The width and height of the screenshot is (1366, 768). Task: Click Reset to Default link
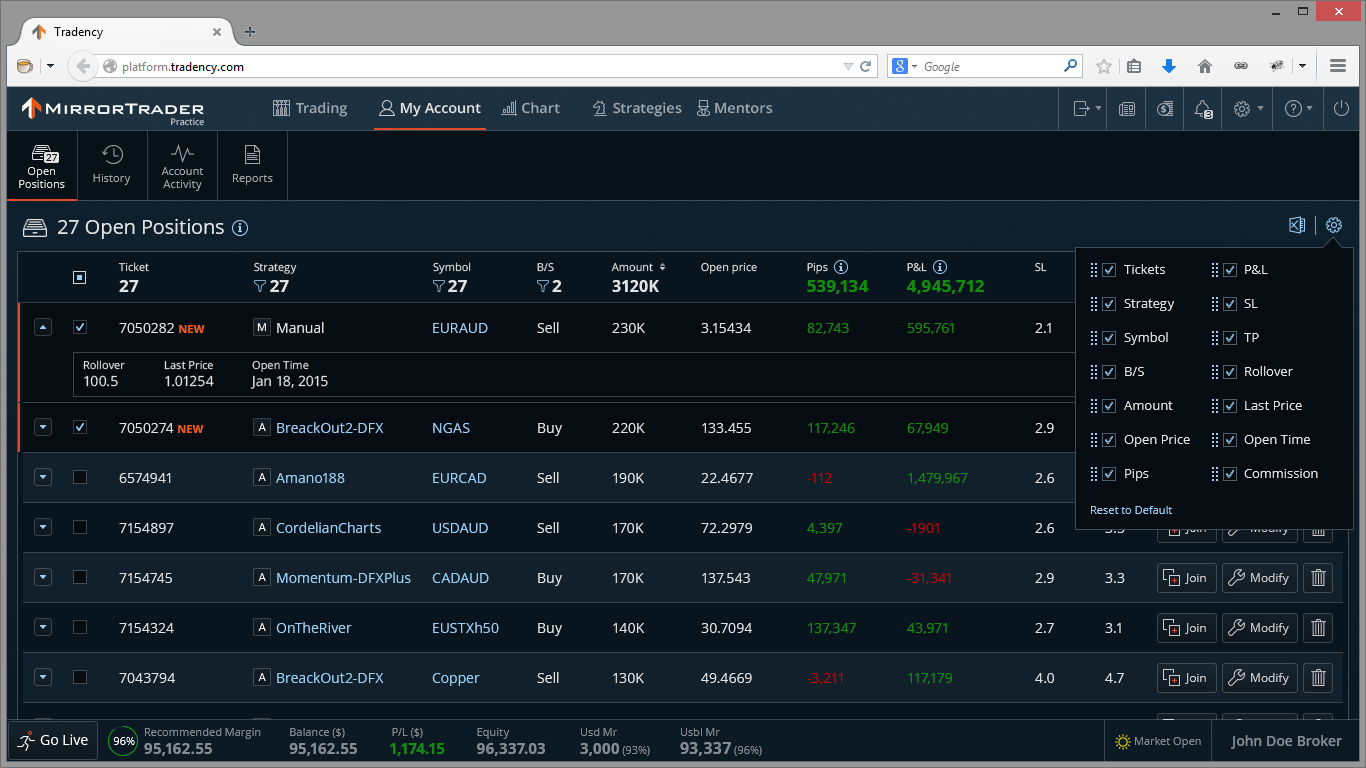click(1131, 510)
